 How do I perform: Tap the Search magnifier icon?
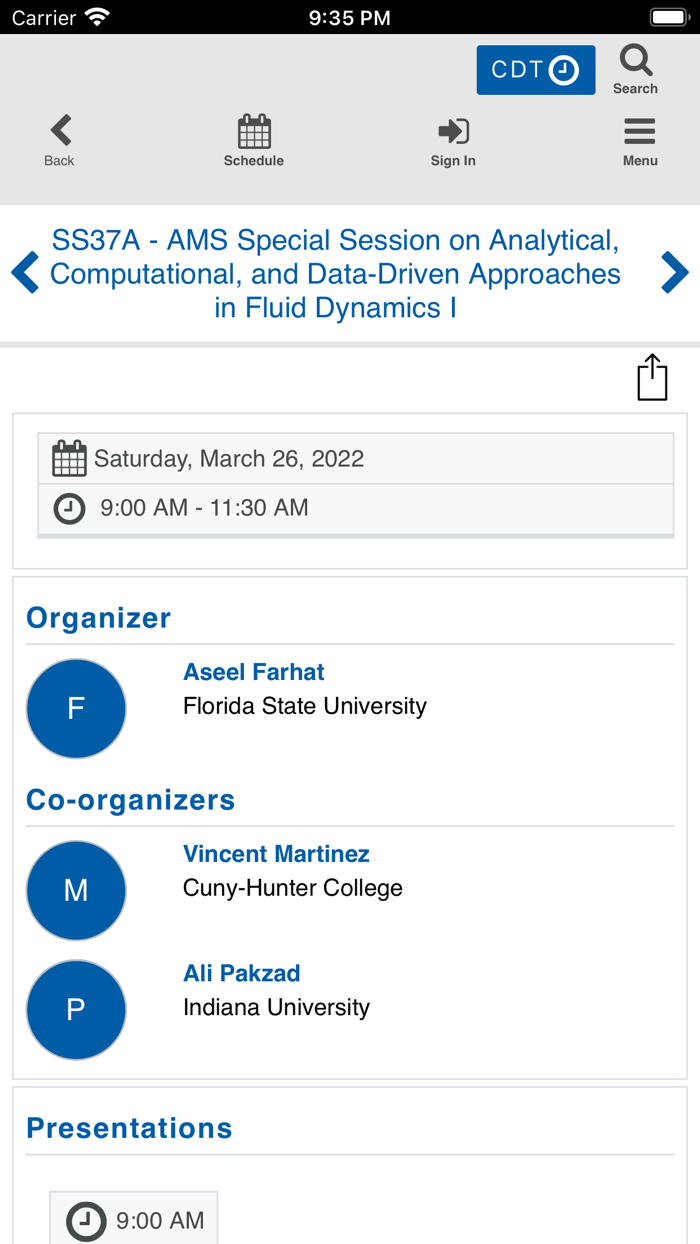[635, 62]
